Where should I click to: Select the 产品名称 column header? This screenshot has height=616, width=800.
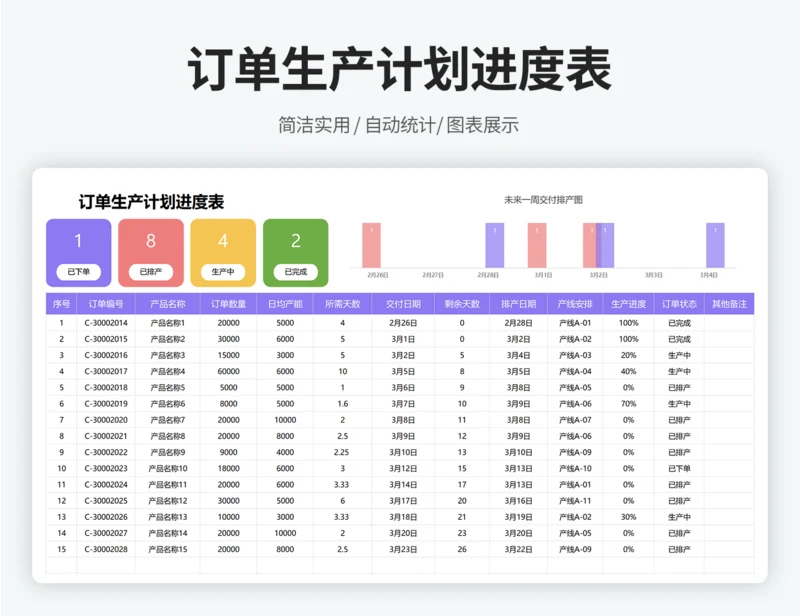[x=167, y=304]
